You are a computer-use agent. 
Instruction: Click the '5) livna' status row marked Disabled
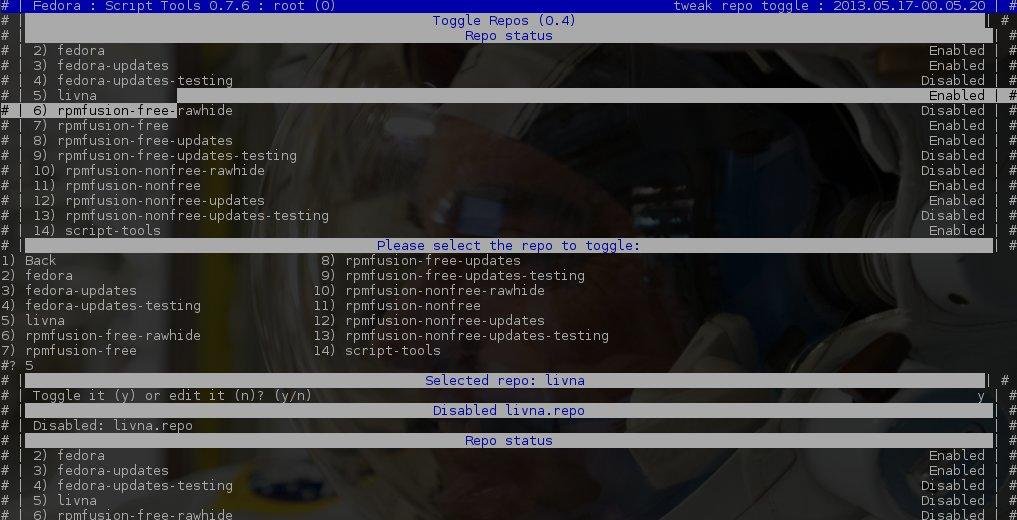tap(508, 501)
